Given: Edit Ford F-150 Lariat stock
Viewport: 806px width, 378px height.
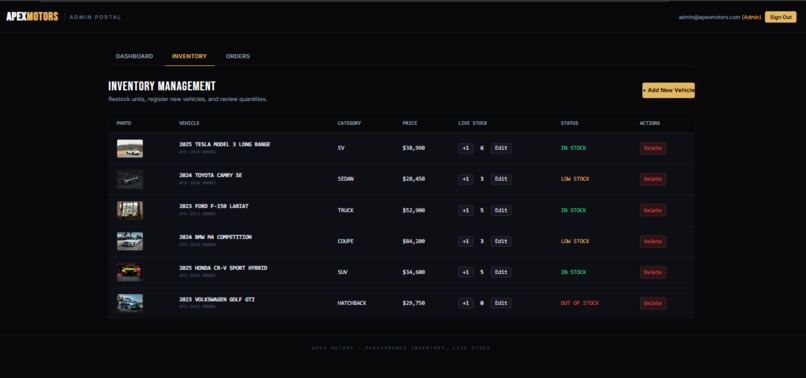Looking at the screenshot, I should pos(501,210).
